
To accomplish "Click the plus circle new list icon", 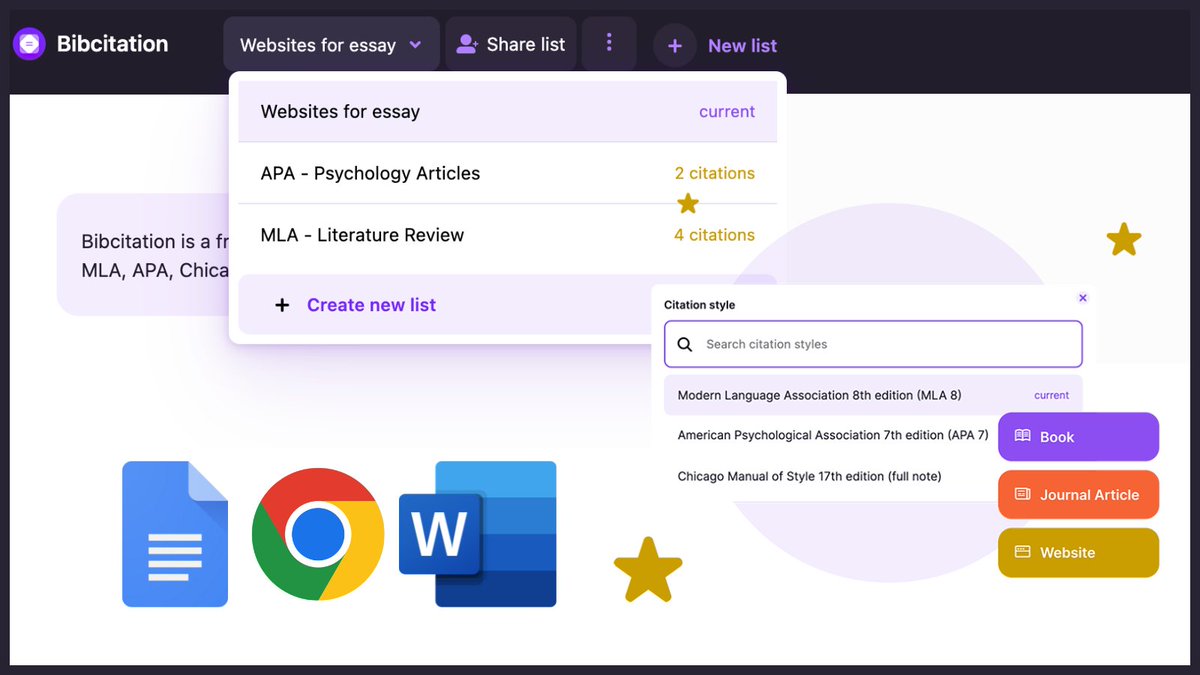I will click(675, 46).
